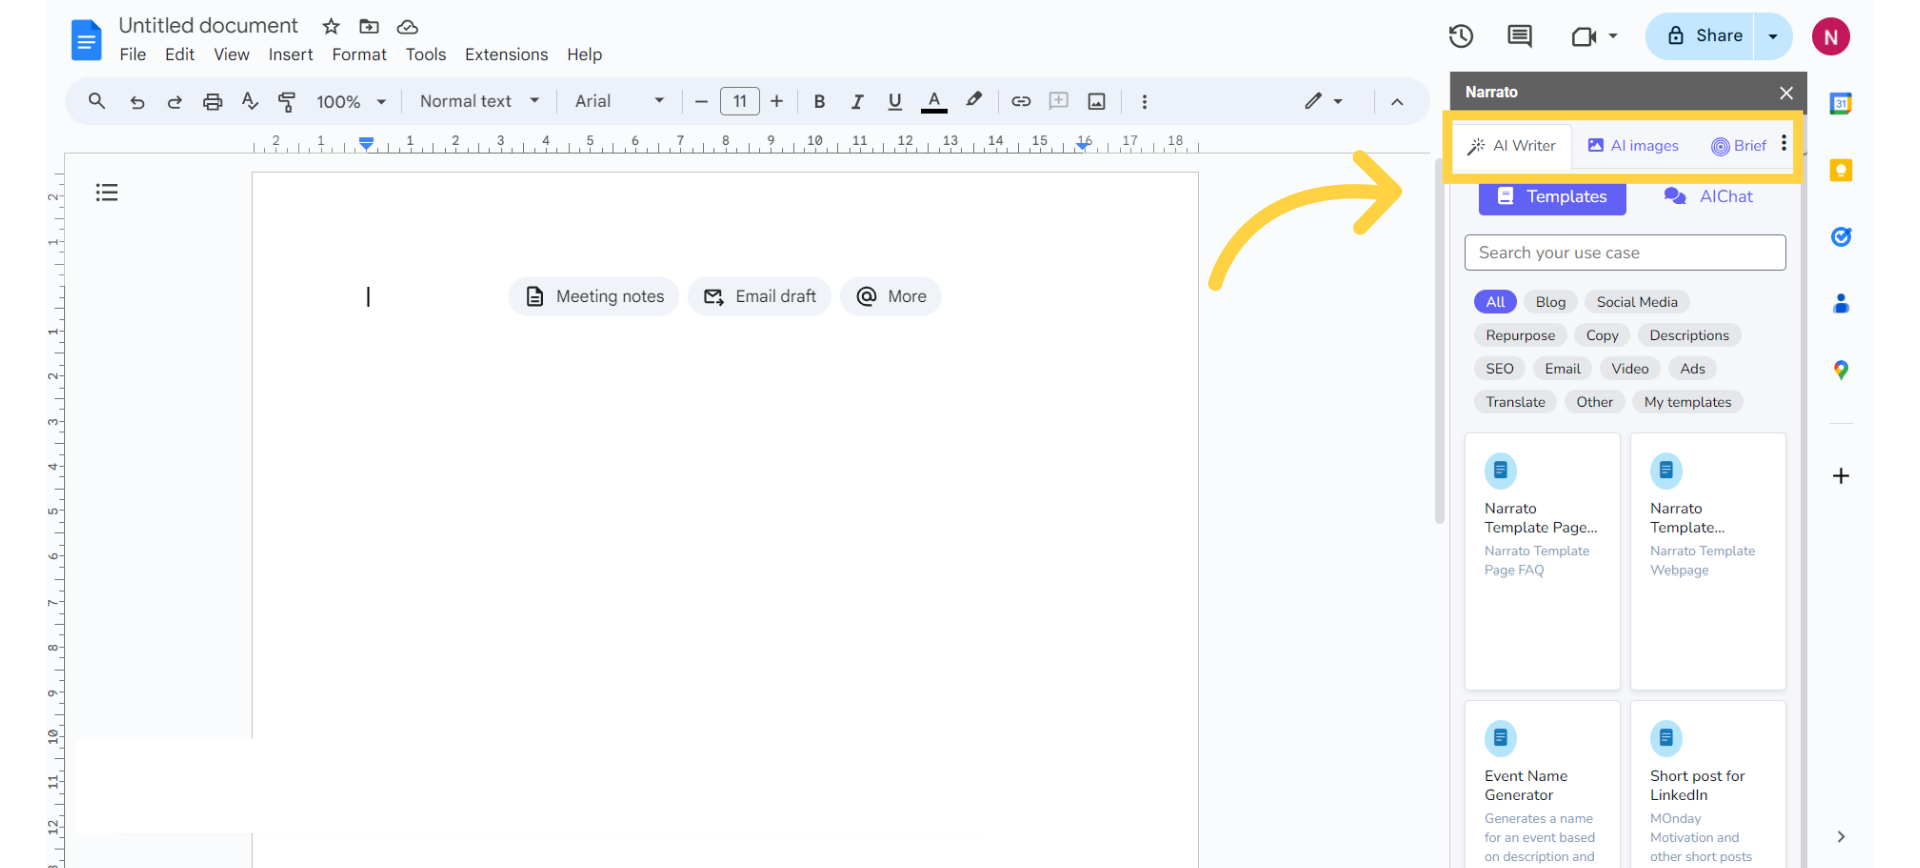Insert Meeting notes template chip

pos(594,296)
